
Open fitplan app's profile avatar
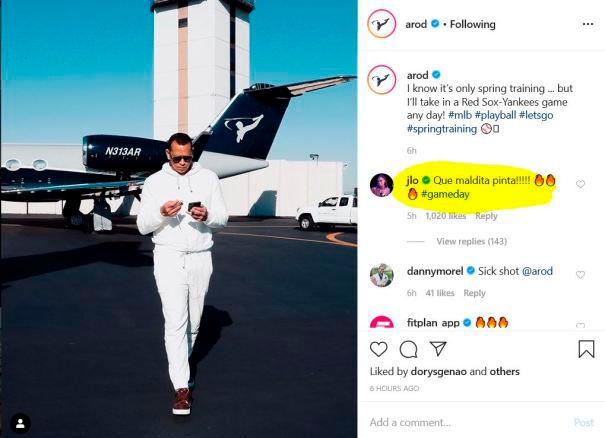(x=381, y=325)
